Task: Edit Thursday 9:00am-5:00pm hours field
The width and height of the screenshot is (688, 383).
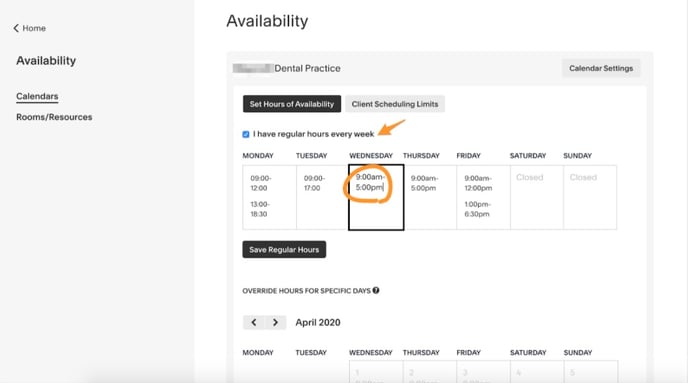Action: tap(430, 197)
